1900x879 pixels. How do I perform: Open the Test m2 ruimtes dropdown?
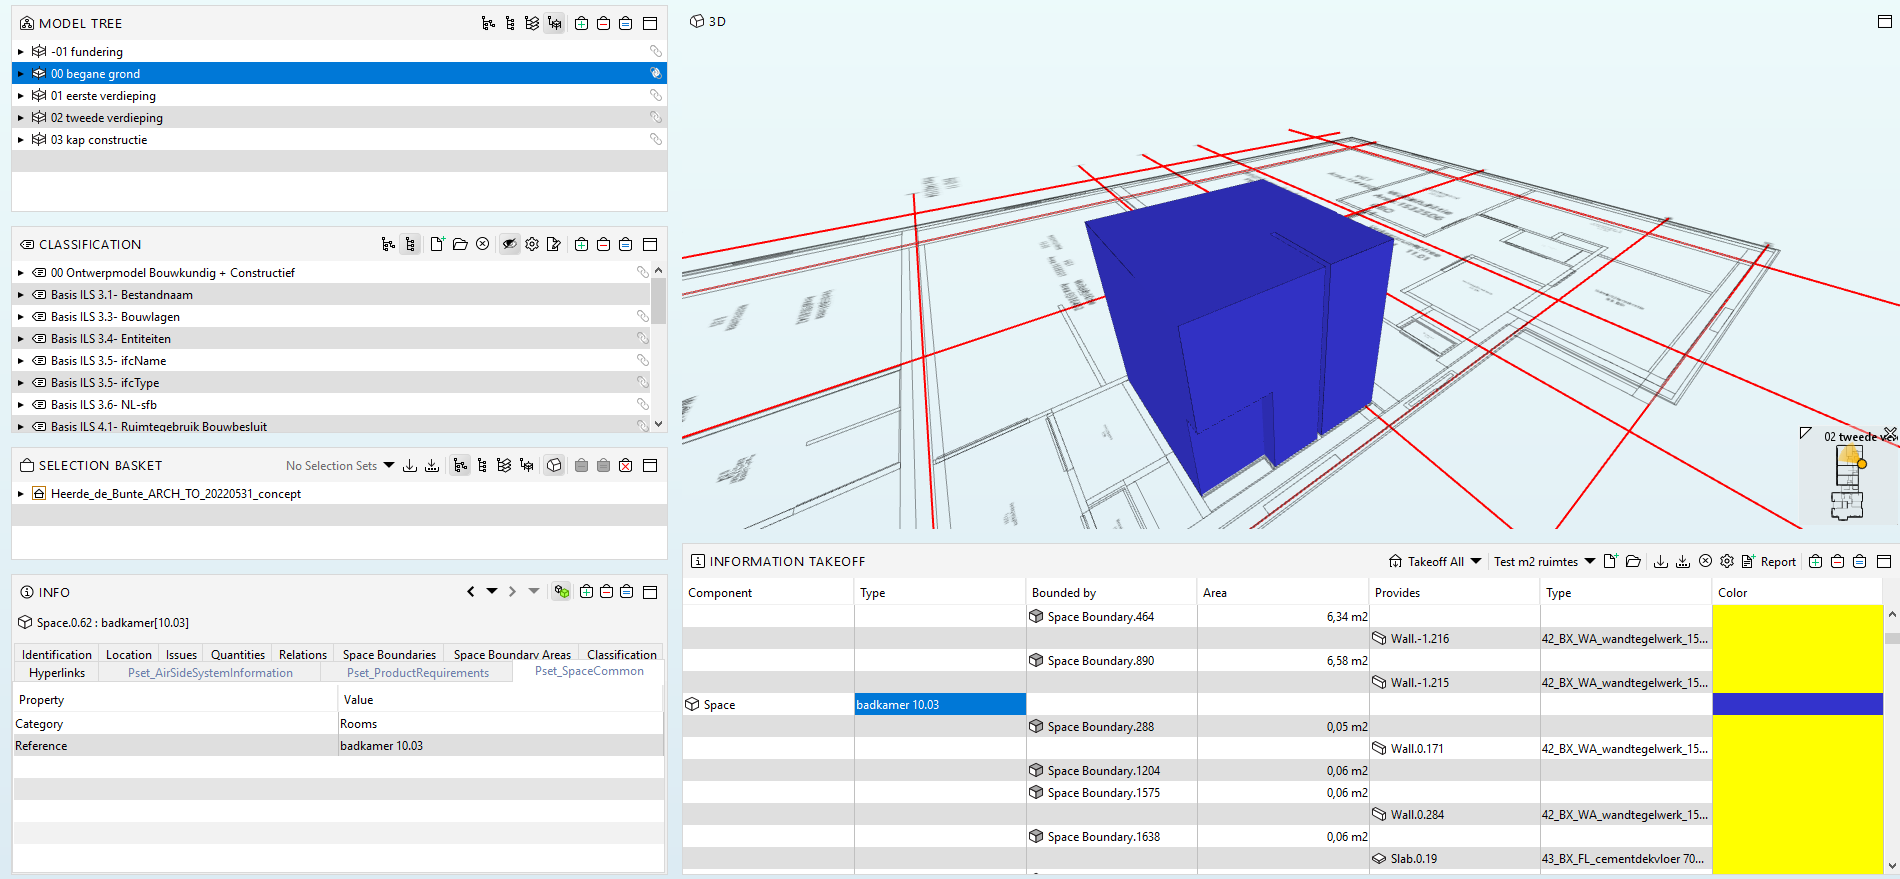click(x=1544, y=561)
